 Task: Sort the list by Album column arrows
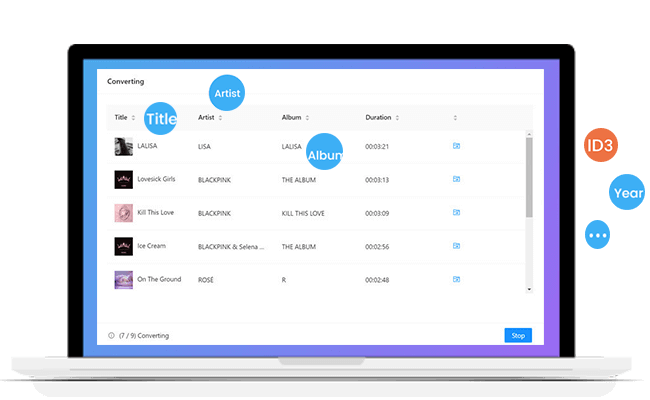[307, 118]
